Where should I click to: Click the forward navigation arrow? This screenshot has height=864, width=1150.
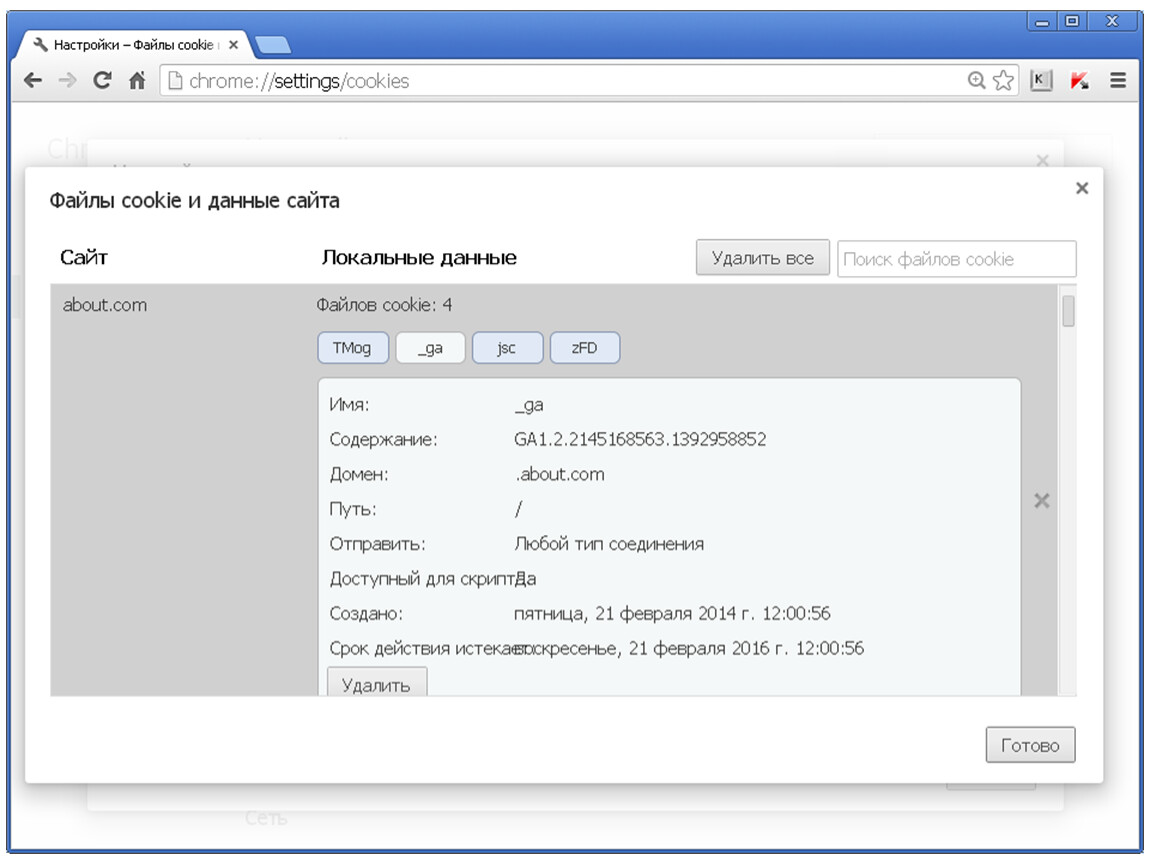(x=67, y=81)
